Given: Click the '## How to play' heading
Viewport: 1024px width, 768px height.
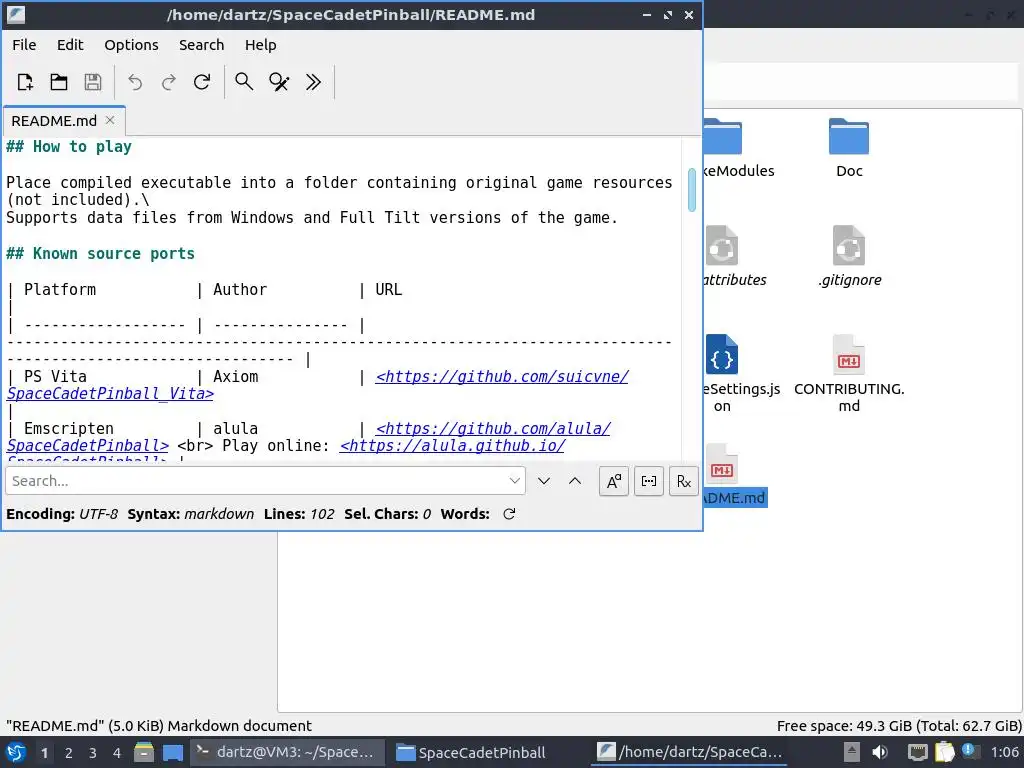Looking at the screenshot, I should [x=69, y=147].
